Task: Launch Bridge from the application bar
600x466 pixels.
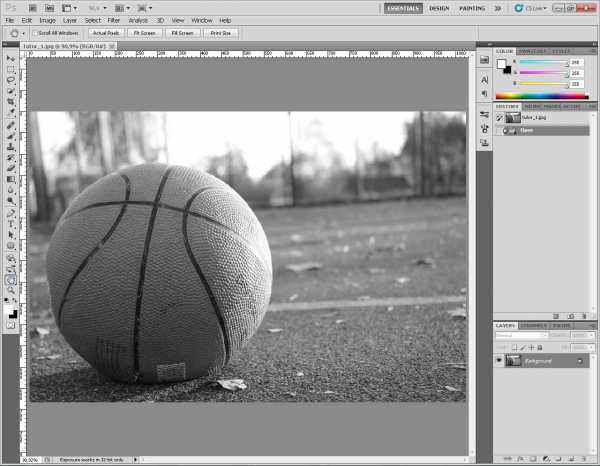Action: point(33,8)
